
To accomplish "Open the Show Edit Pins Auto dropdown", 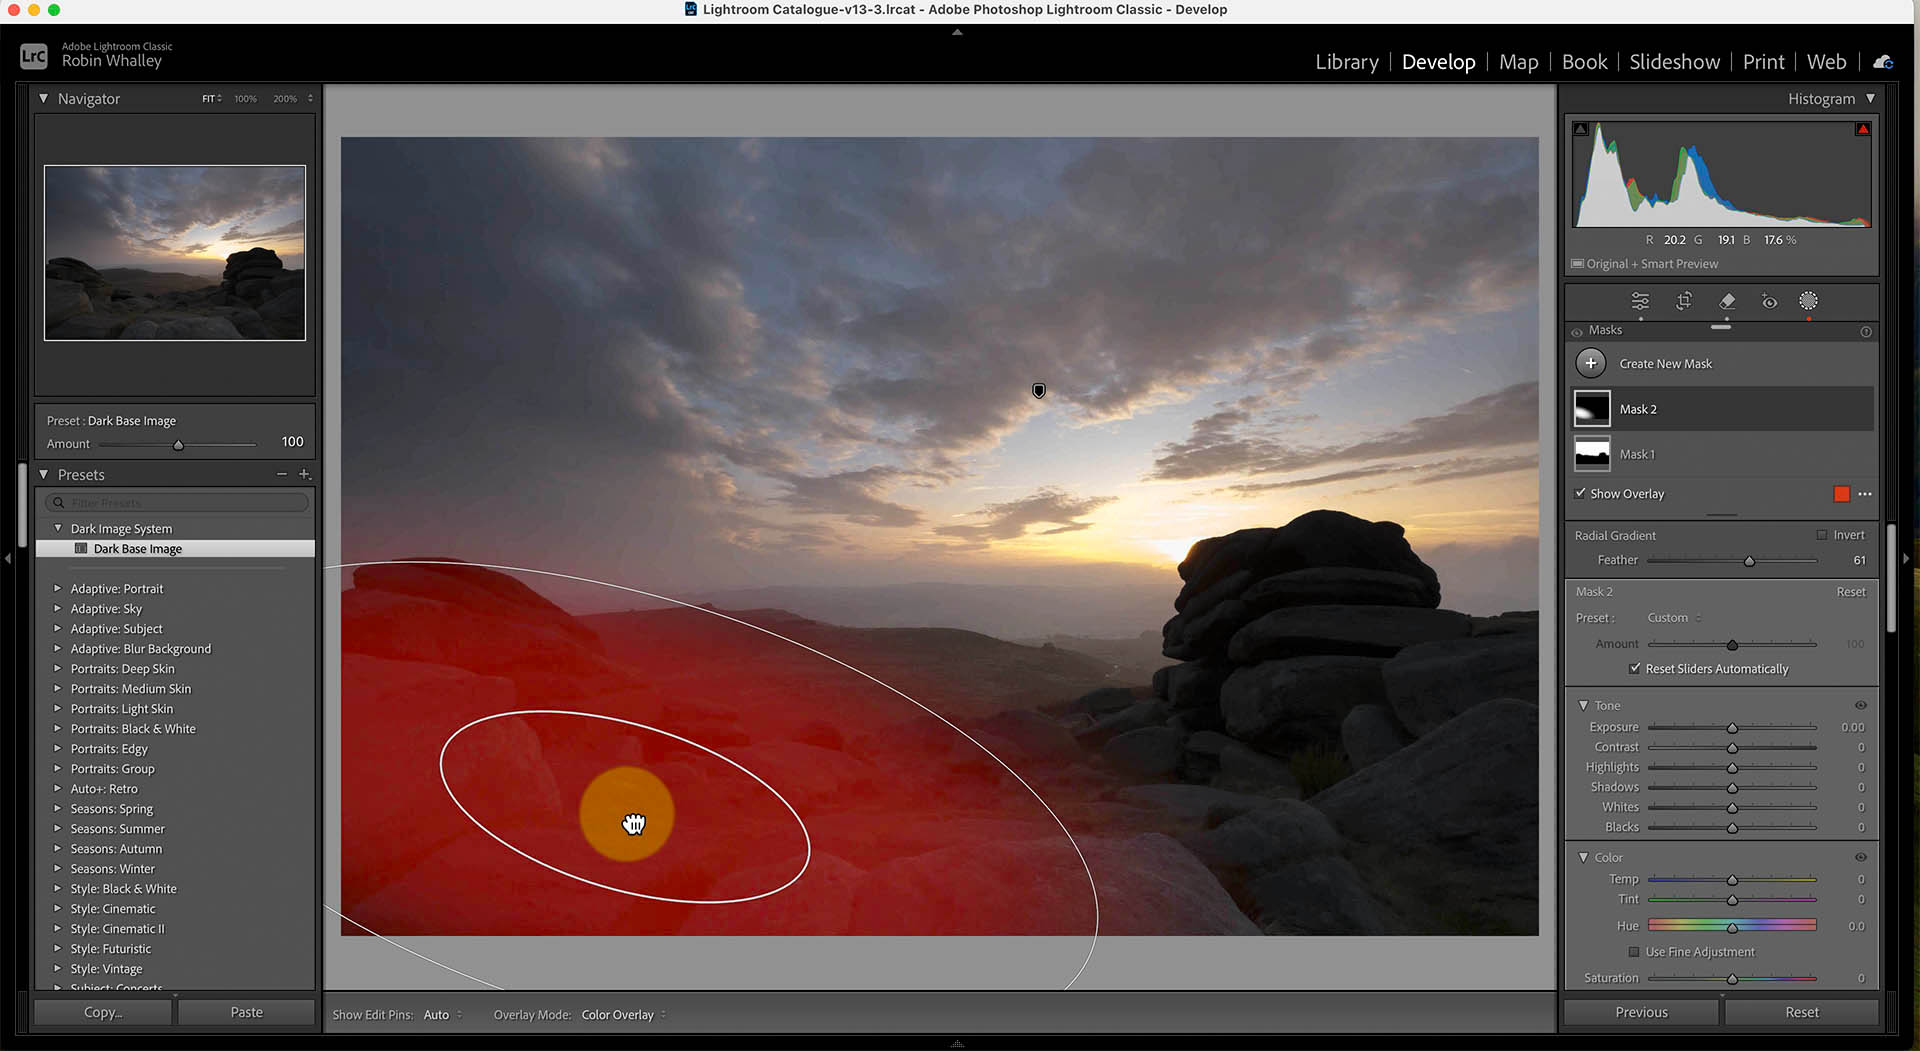I will pyautogui.click(x=443, y=1014).
